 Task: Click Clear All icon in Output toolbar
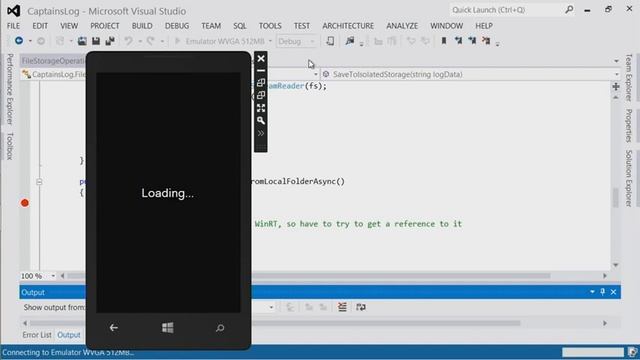(342, 307)
